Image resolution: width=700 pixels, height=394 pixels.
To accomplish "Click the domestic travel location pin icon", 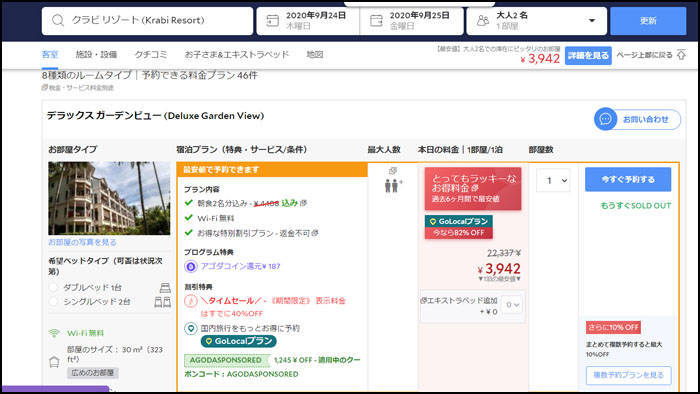I will (x=191, y=329).
